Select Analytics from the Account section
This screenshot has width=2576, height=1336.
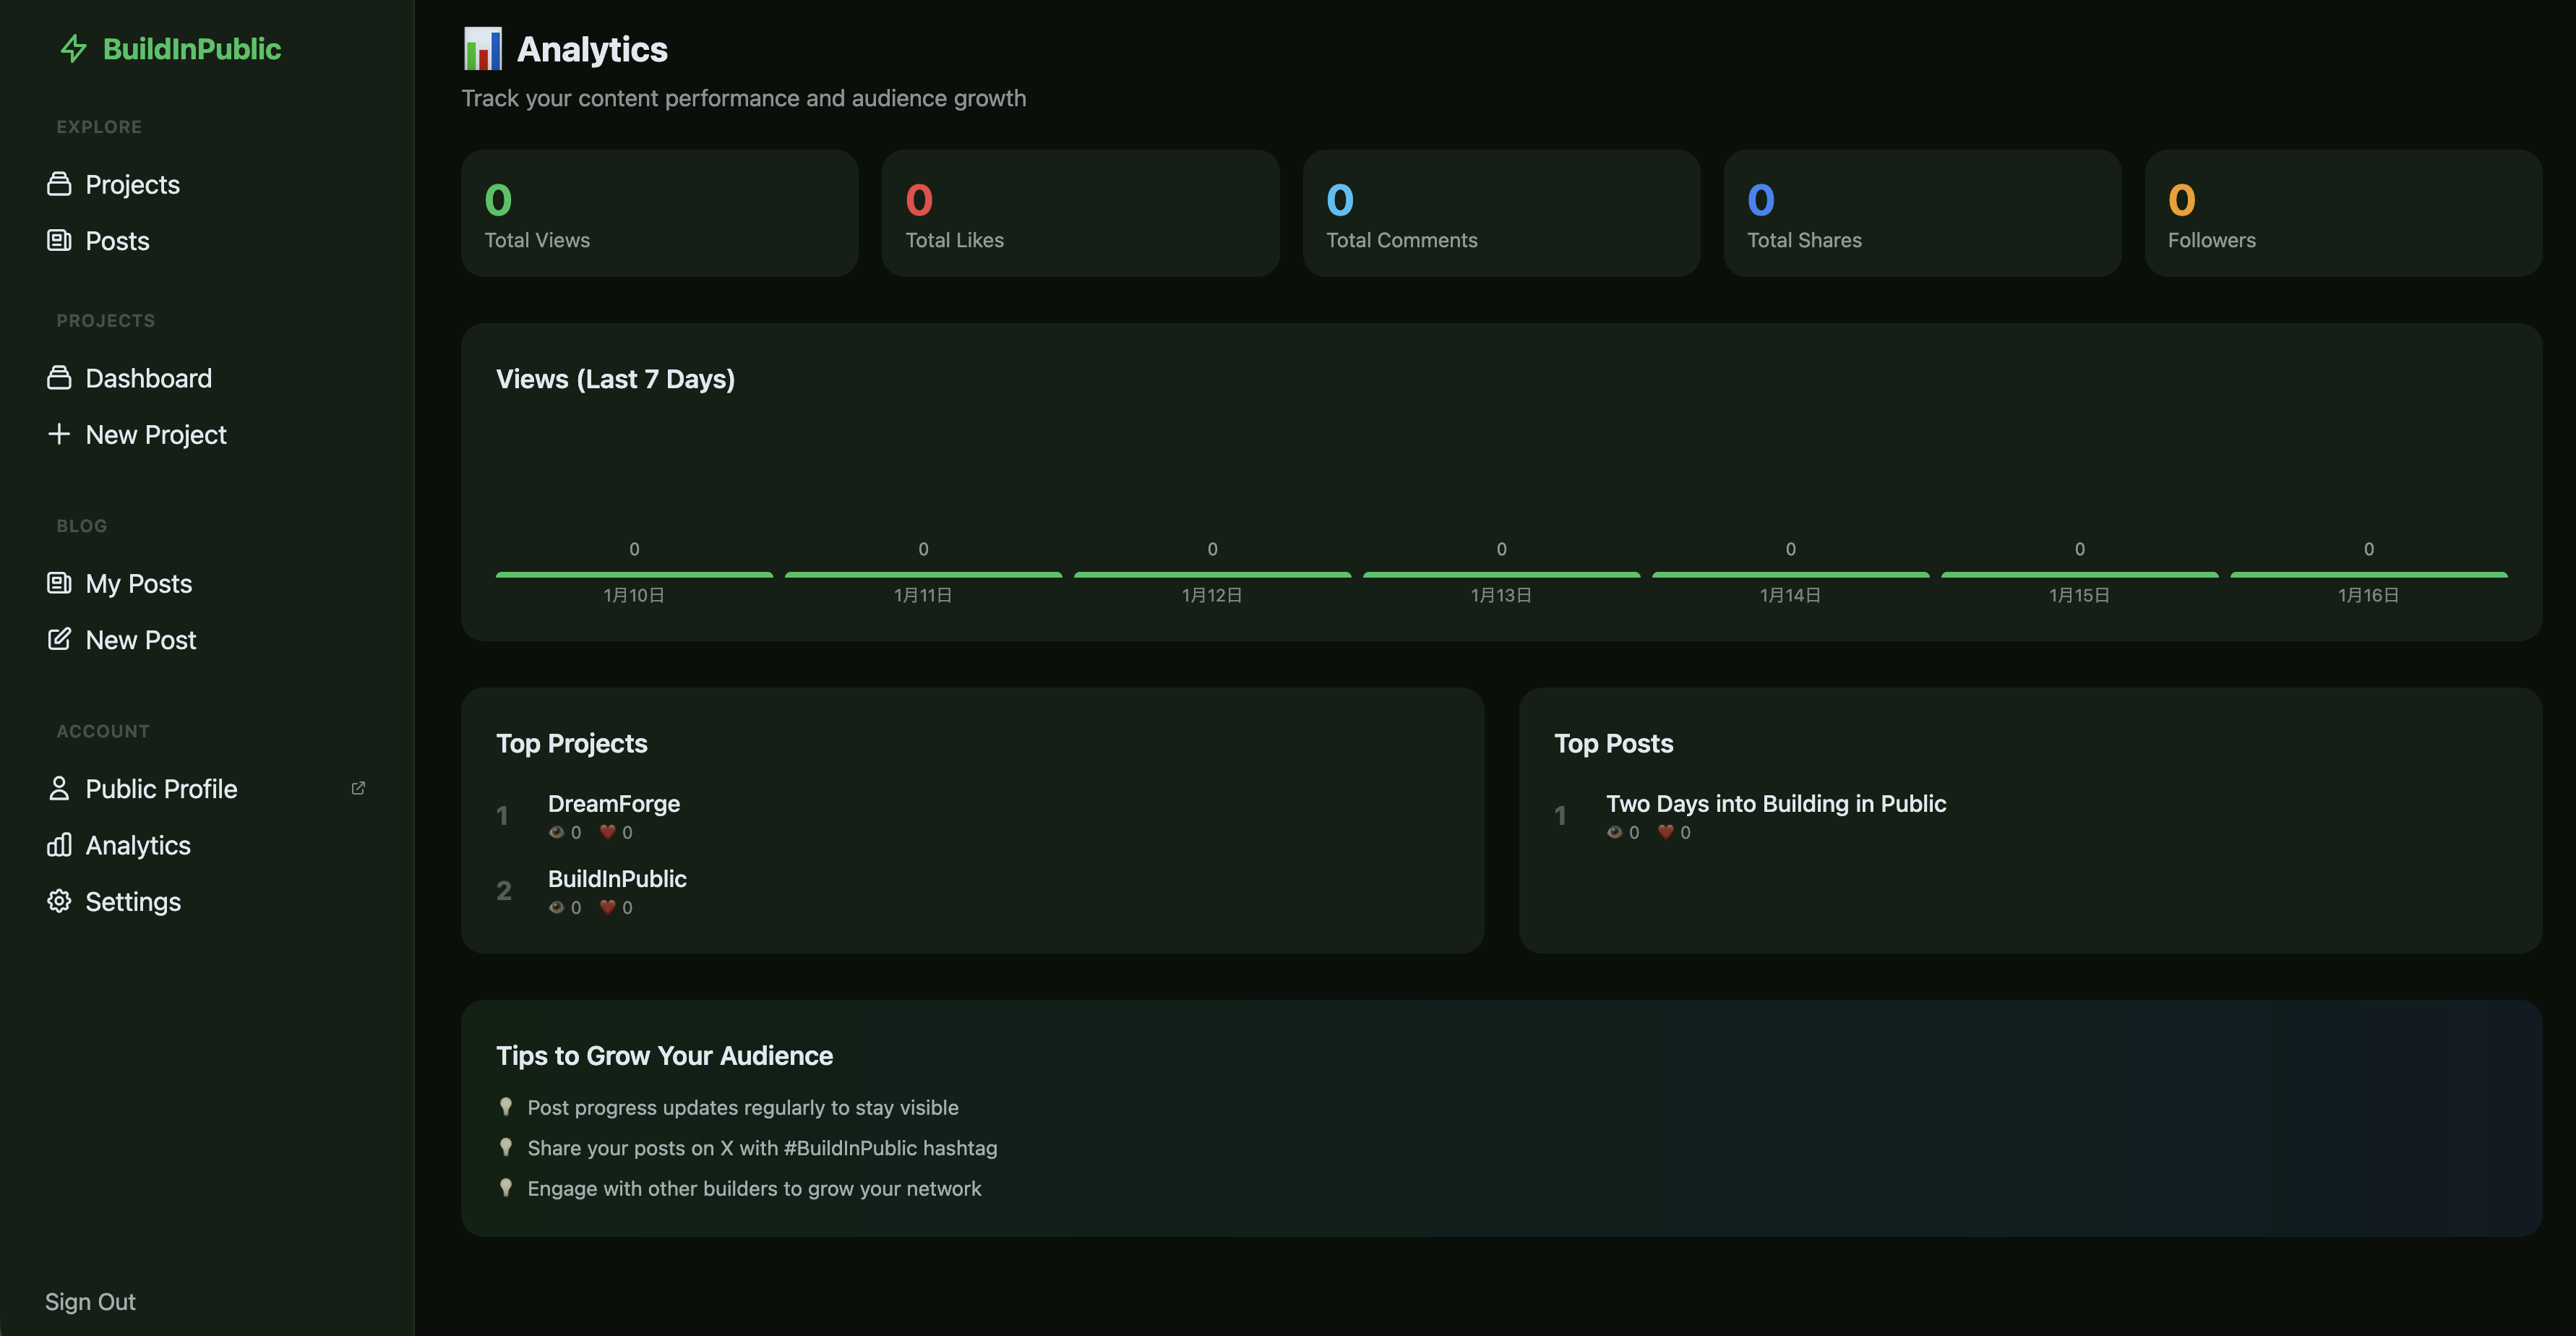click(x=137, y=845)
